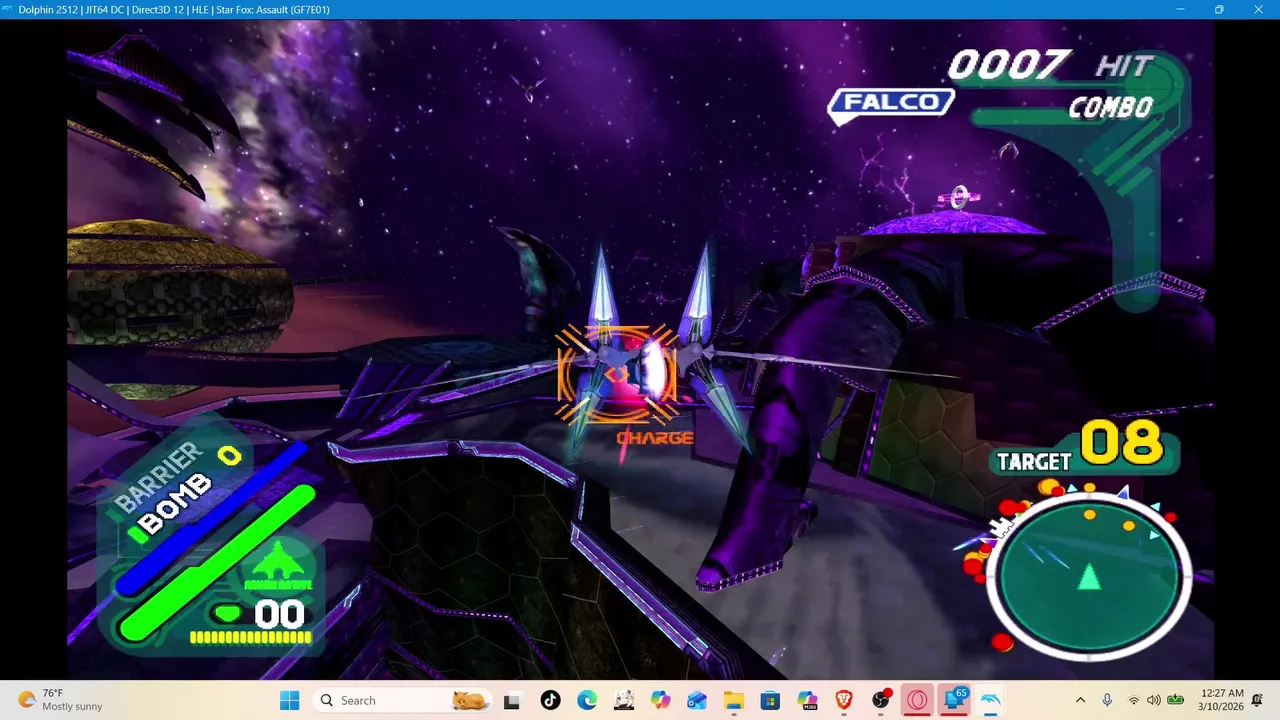This screenshot has width=1280, height=720.
Task: Click the radar minimap in game HUD
Action: 1089,576
